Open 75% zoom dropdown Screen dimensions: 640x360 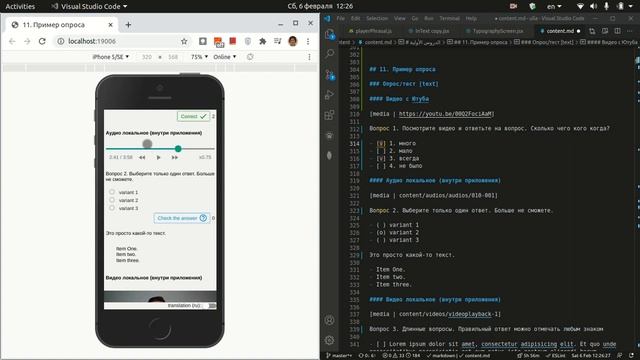tap(199, 57)
